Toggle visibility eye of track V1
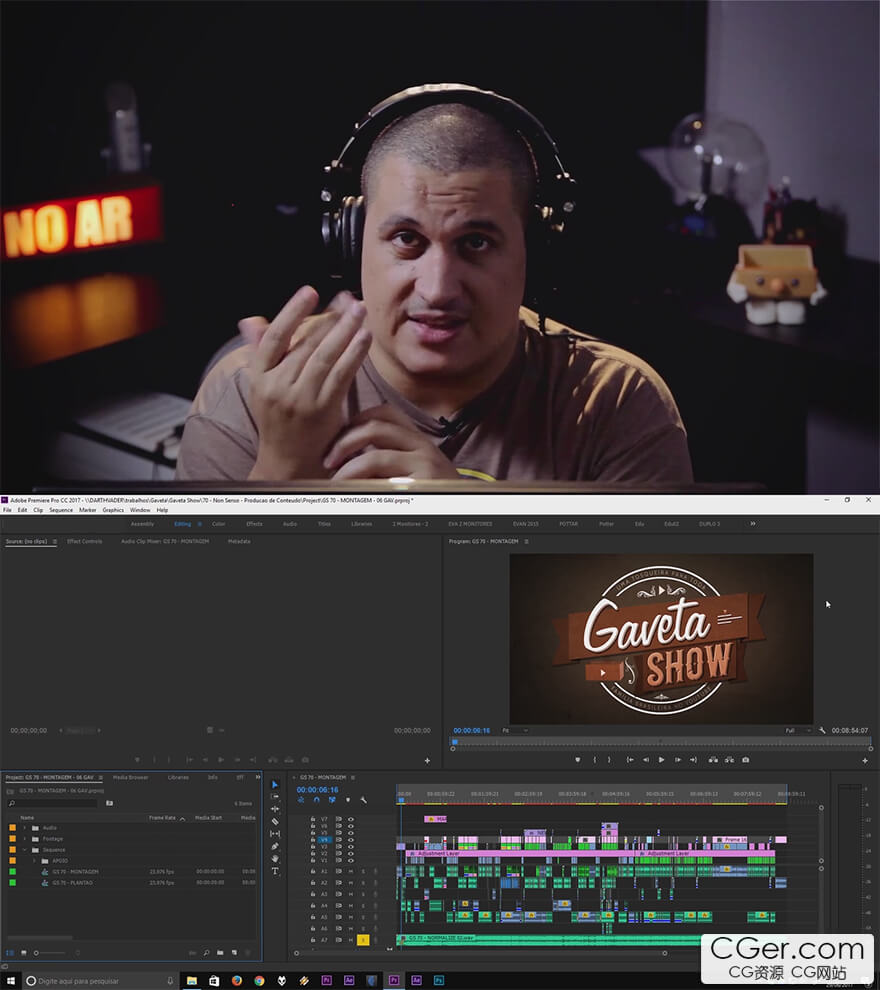This screenshot has height=990, width=880. click(351, 860)
